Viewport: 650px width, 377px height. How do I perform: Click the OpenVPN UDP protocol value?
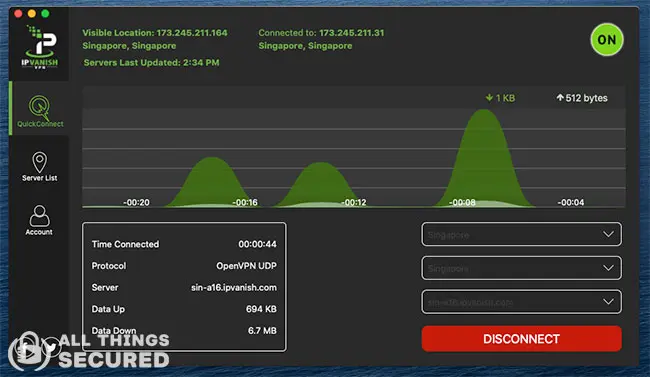(x=246, y=266)
